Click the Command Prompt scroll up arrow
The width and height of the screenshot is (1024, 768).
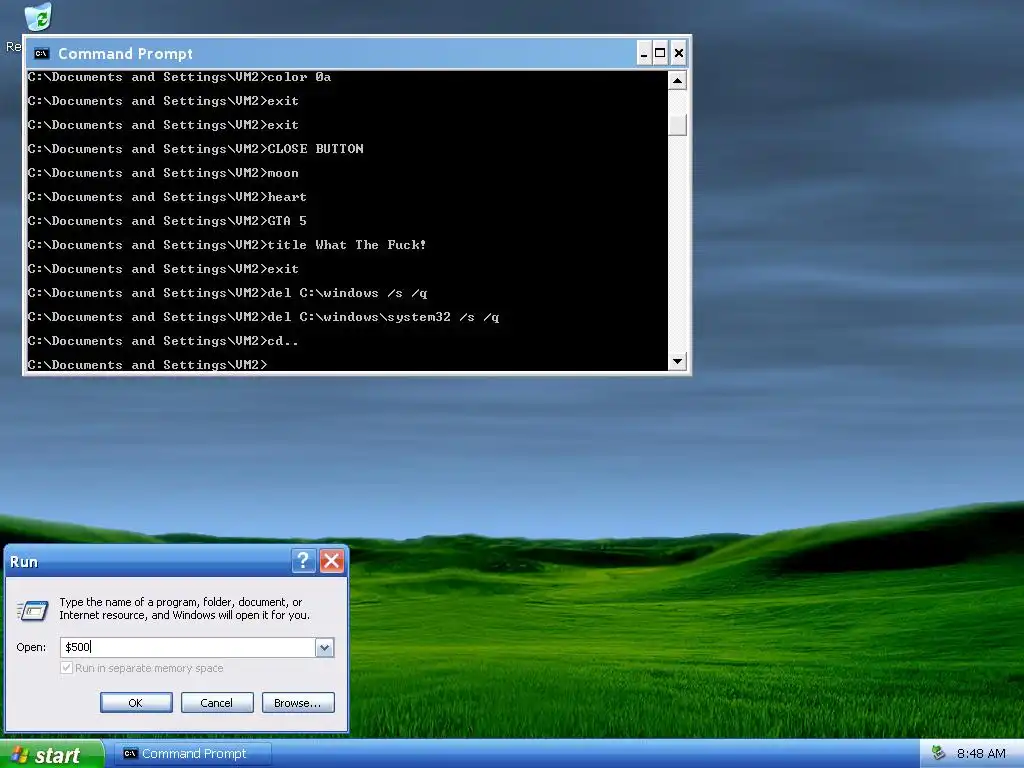(x=677, y=81)
